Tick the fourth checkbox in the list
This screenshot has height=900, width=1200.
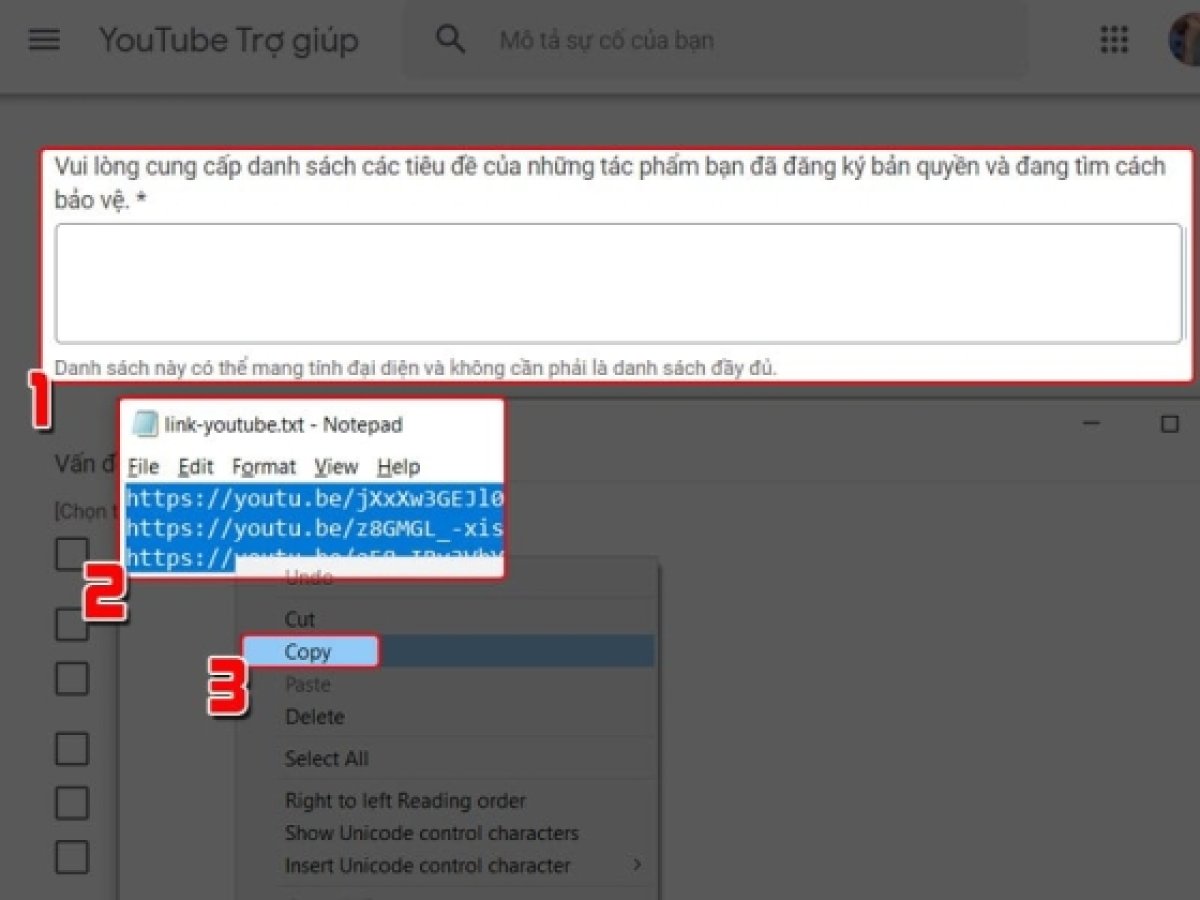(x=71, y=749)
